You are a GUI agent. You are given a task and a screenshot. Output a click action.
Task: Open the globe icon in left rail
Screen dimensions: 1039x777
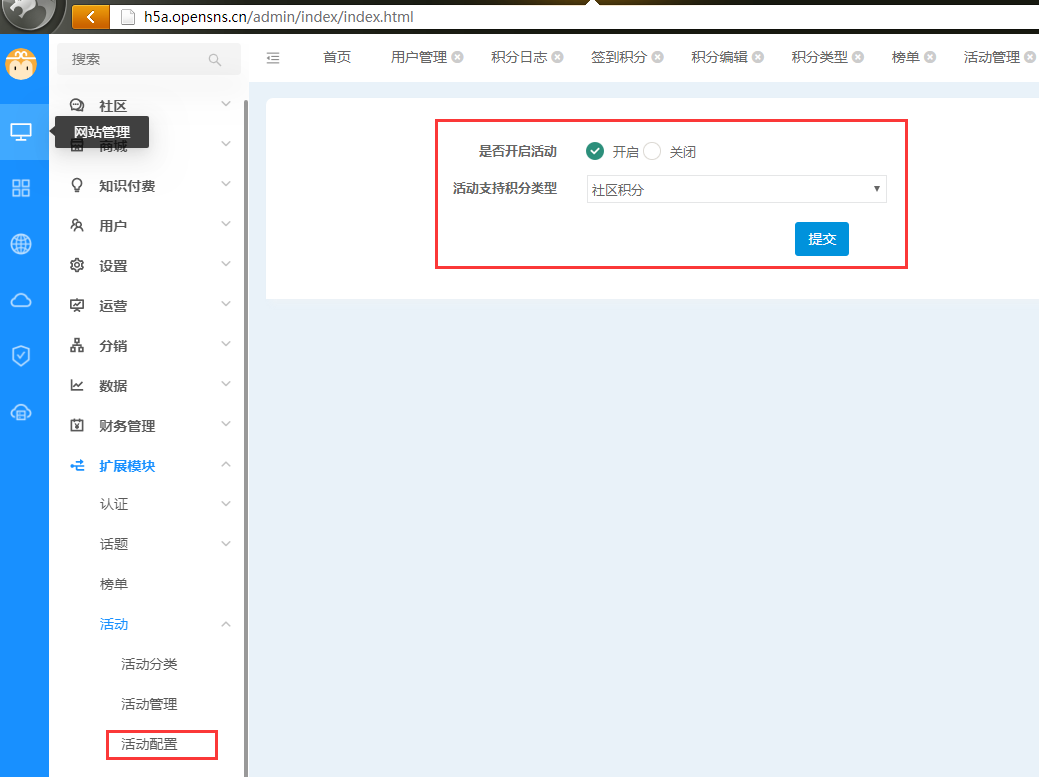point(21,244)
